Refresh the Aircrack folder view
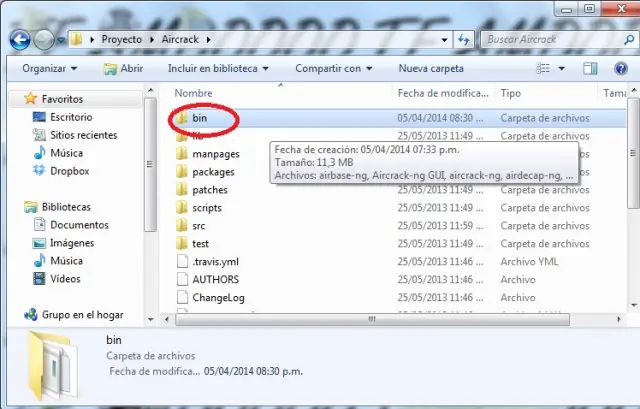The height and width of the screenshot is (409, 640). coord(463,40)
